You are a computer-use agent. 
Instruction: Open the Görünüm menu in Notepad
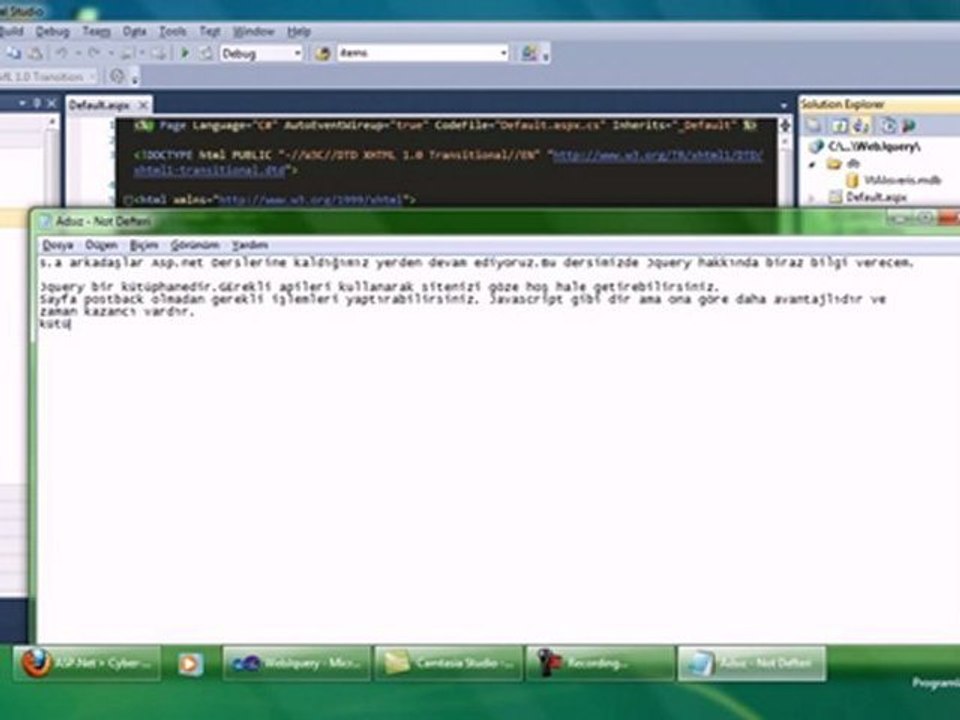pyautogui.click(x=195, y=246)
